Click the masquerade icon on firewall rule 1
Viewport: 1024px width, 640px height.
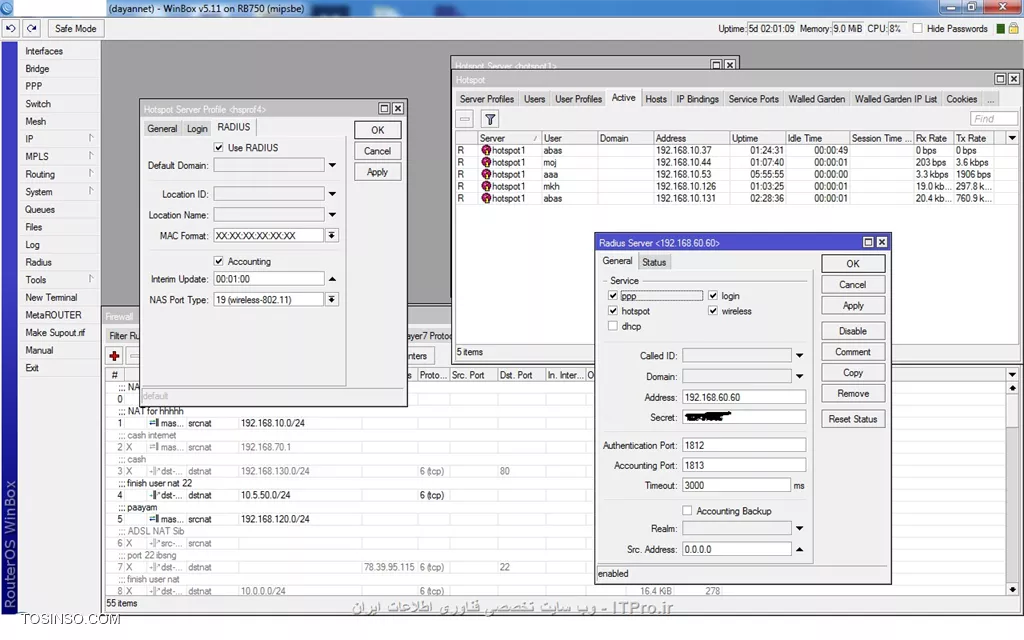tap(154, 423)
